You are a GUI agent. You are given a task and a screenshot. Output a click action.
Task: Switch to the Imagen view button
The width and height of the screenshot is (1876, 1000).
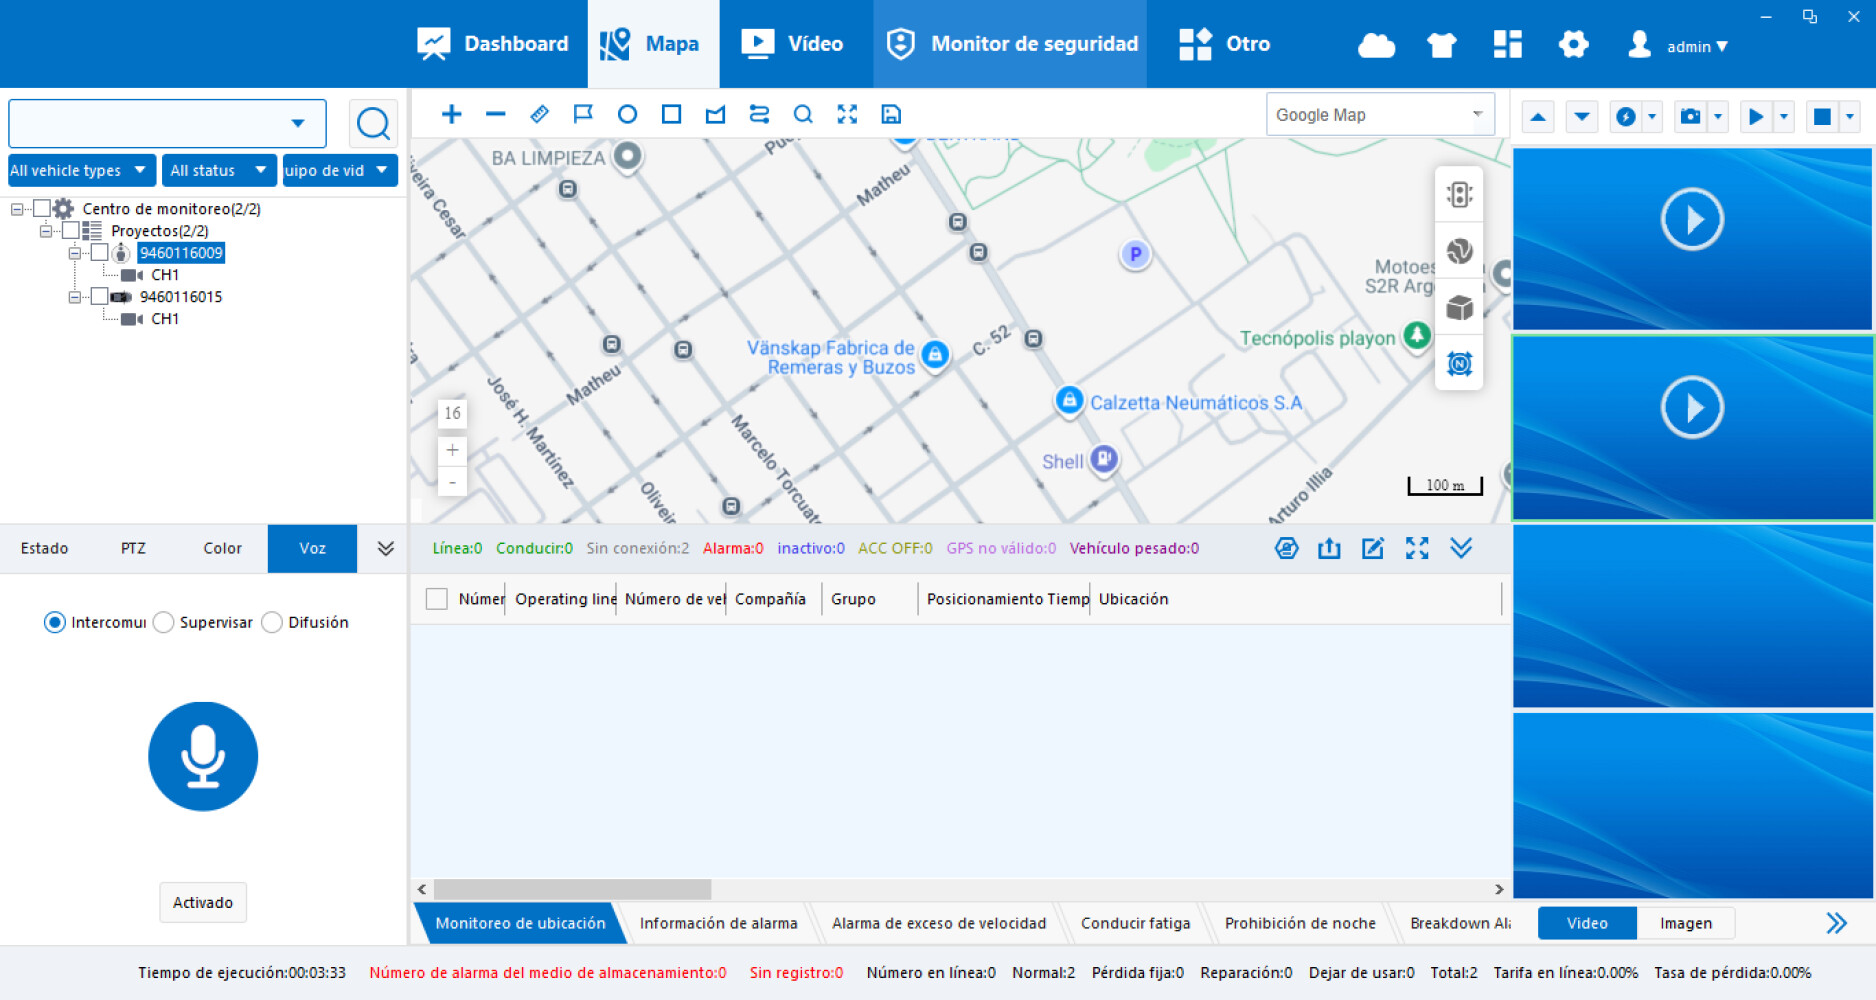click(x=1685, y=923)
